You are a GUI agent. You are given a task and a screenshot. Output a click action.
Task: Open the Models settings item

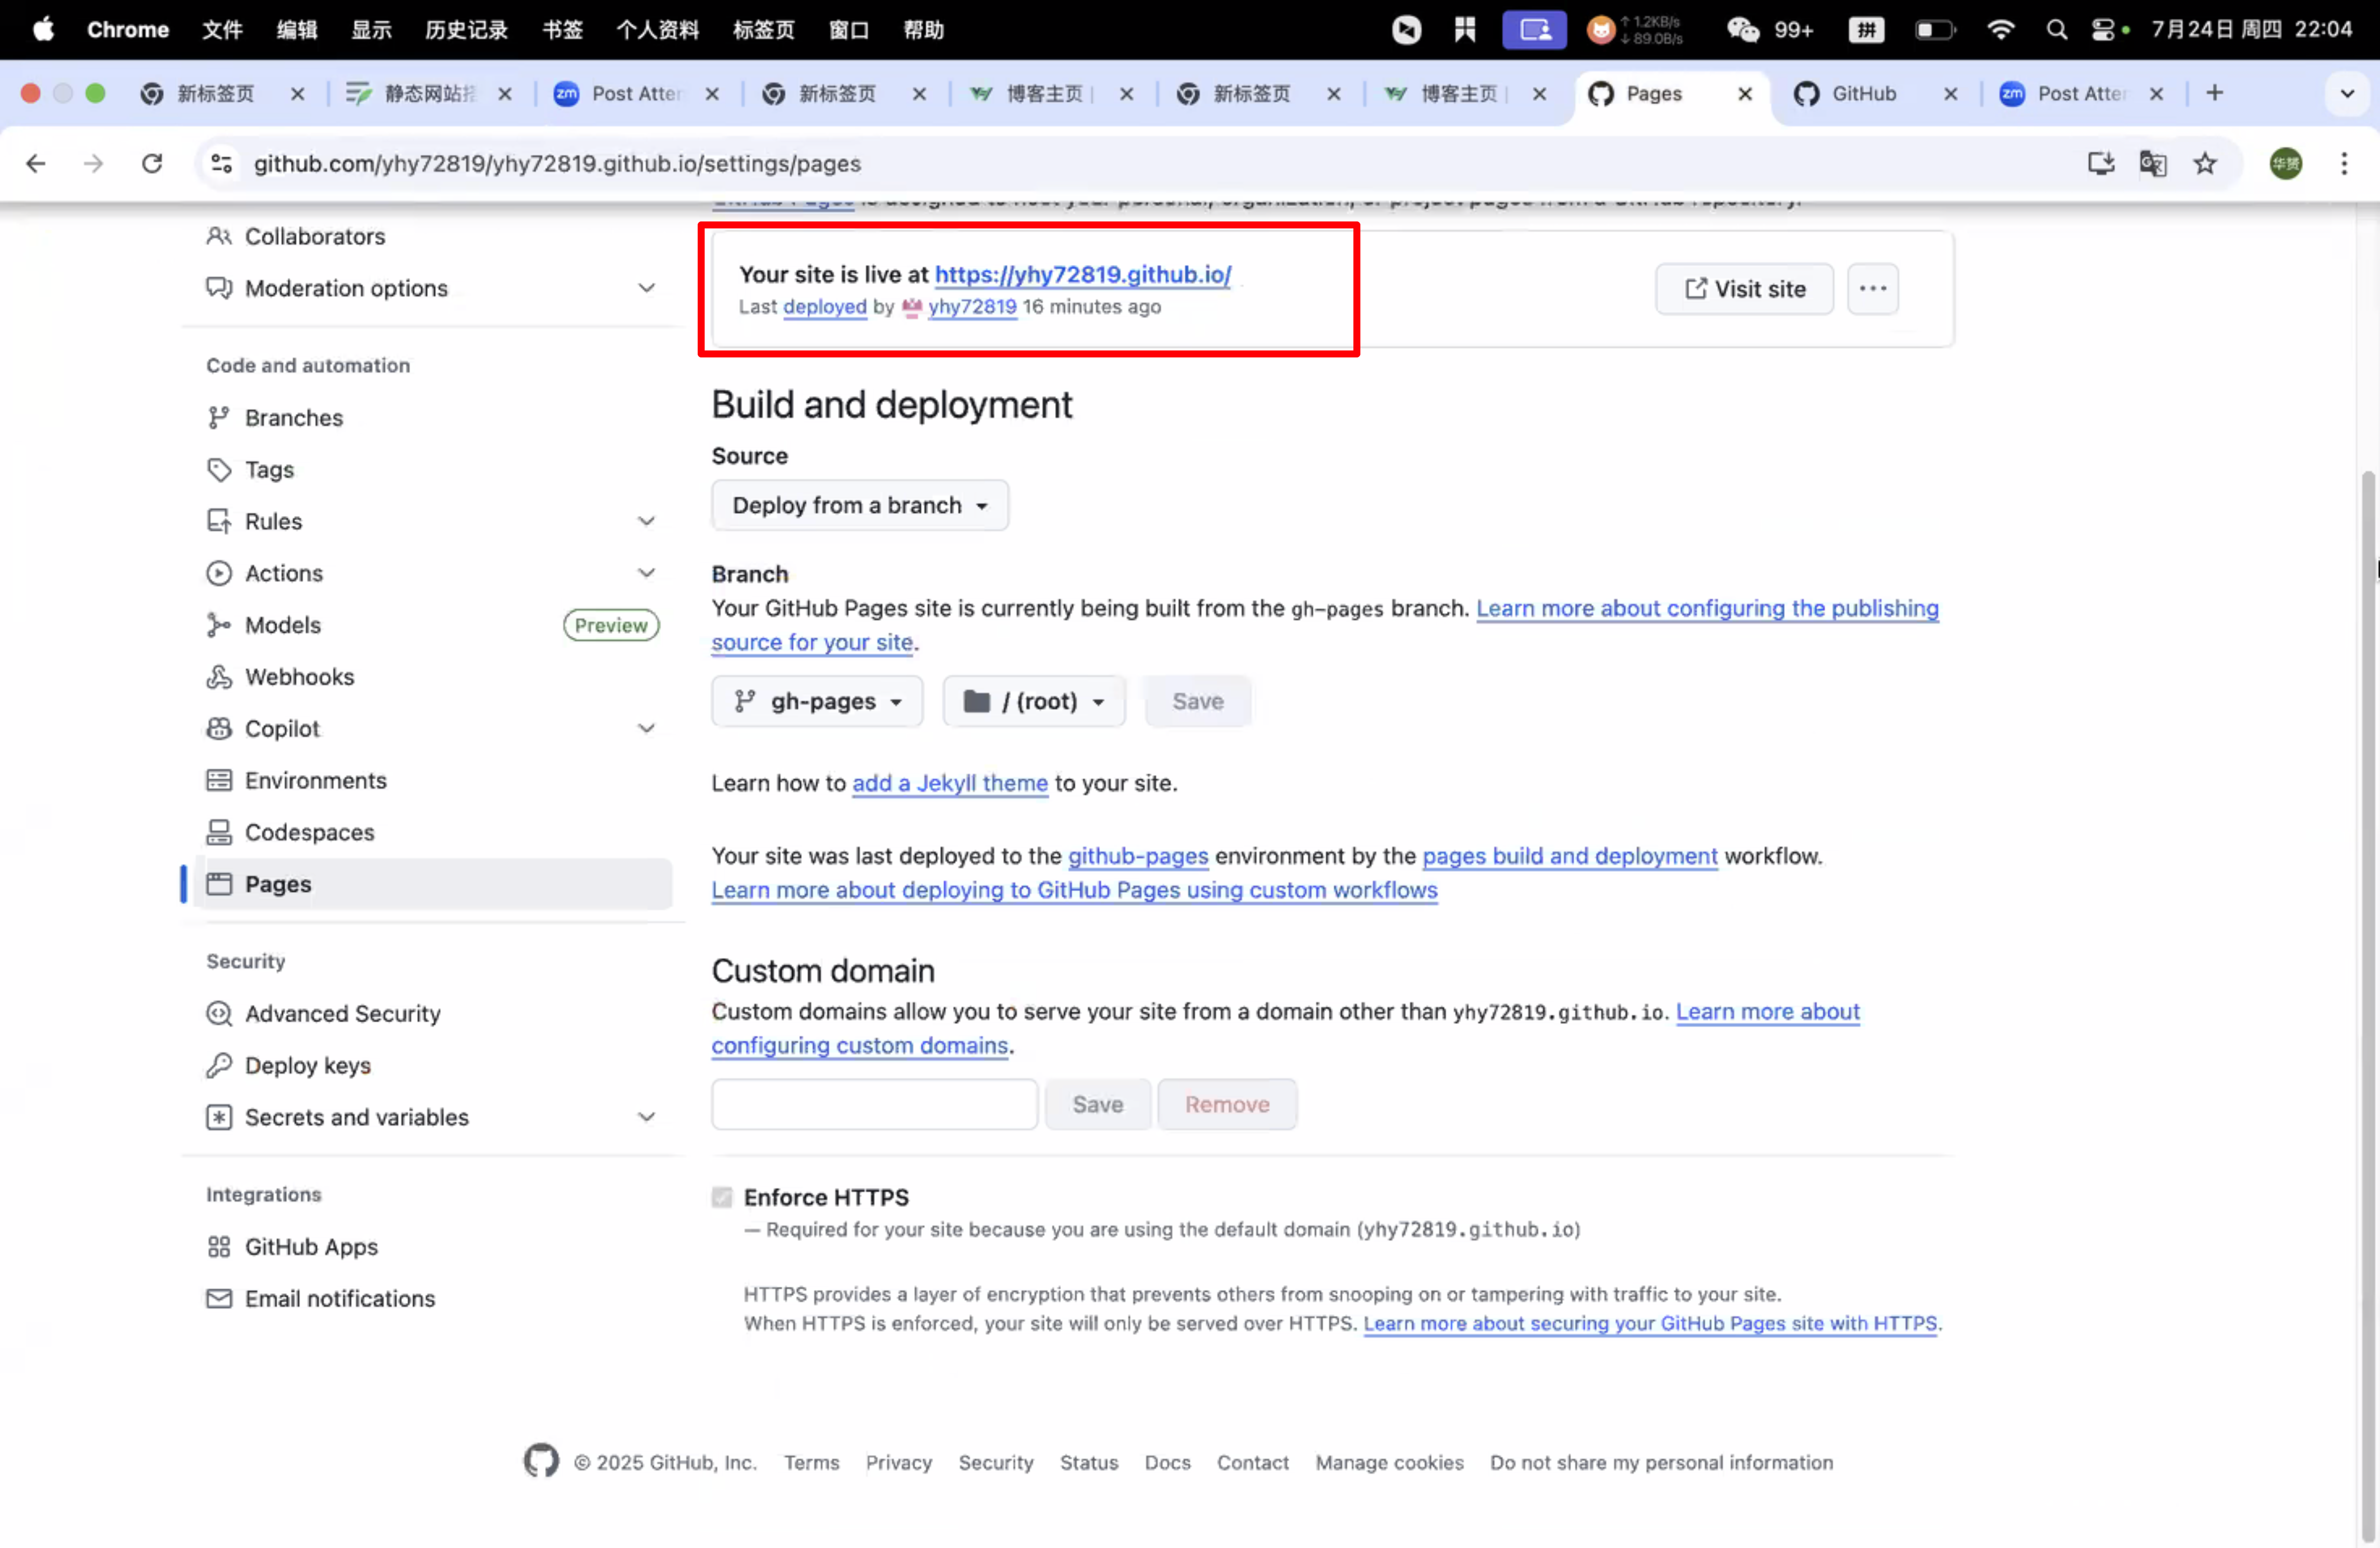pos(283,625)
